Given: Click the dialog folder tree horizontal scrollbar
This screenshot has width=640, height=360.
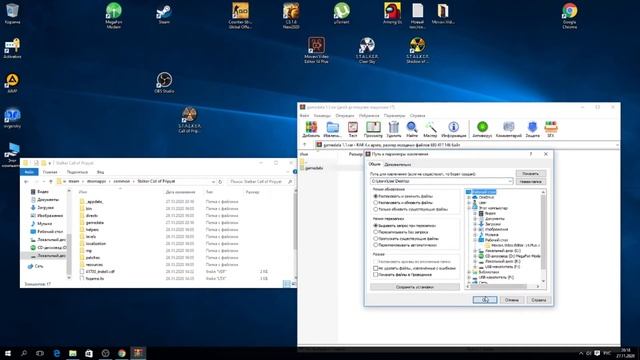Looking at the screenshot, I should [x=503, y=287].
